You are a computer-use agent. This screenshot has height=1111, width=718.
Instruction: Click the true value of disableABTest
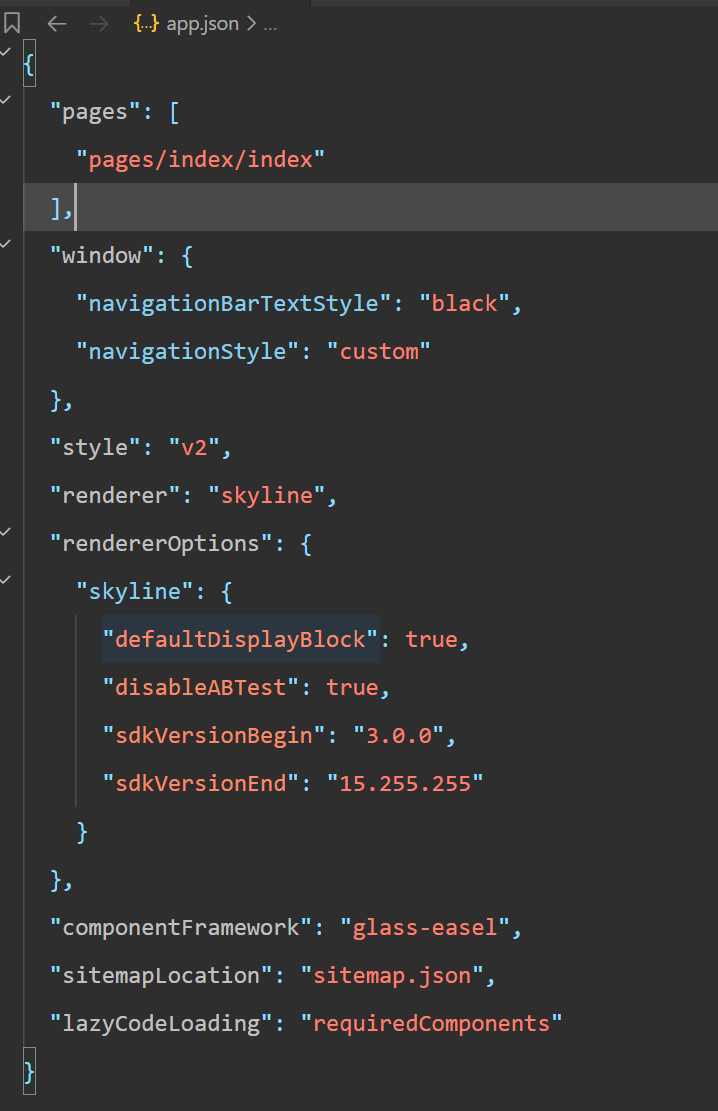352,687
